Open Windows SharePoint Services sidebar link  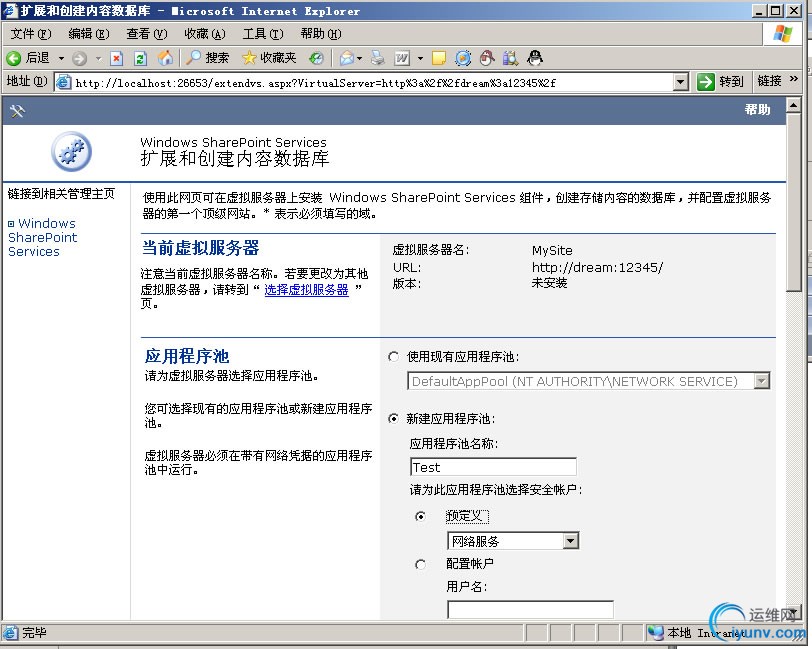42,237
